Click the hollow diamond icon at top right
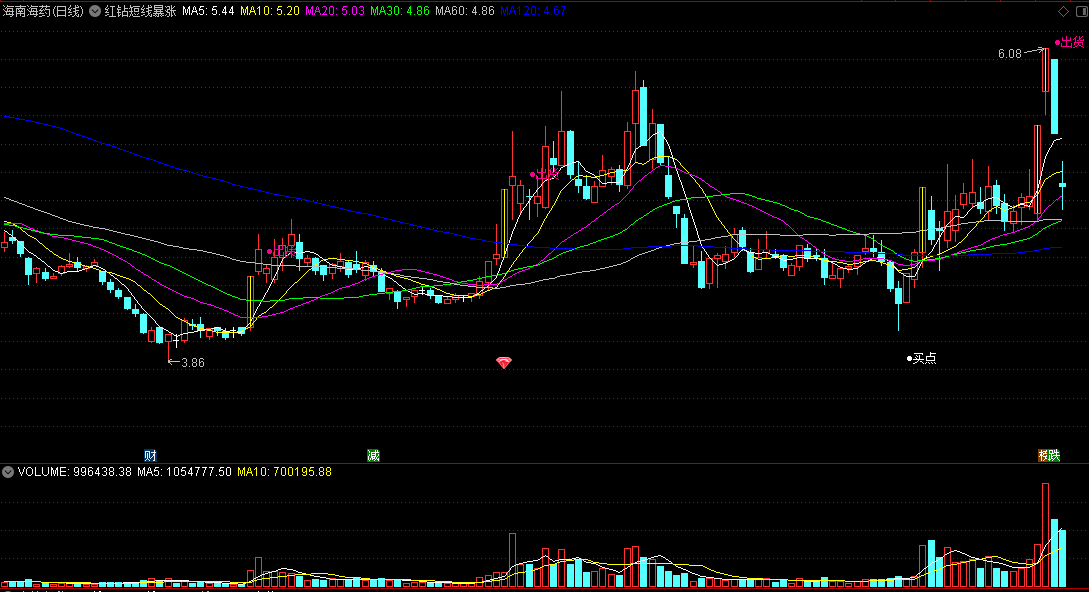The width and height of the screenshot is (1089, 592). pos(1063,11)
